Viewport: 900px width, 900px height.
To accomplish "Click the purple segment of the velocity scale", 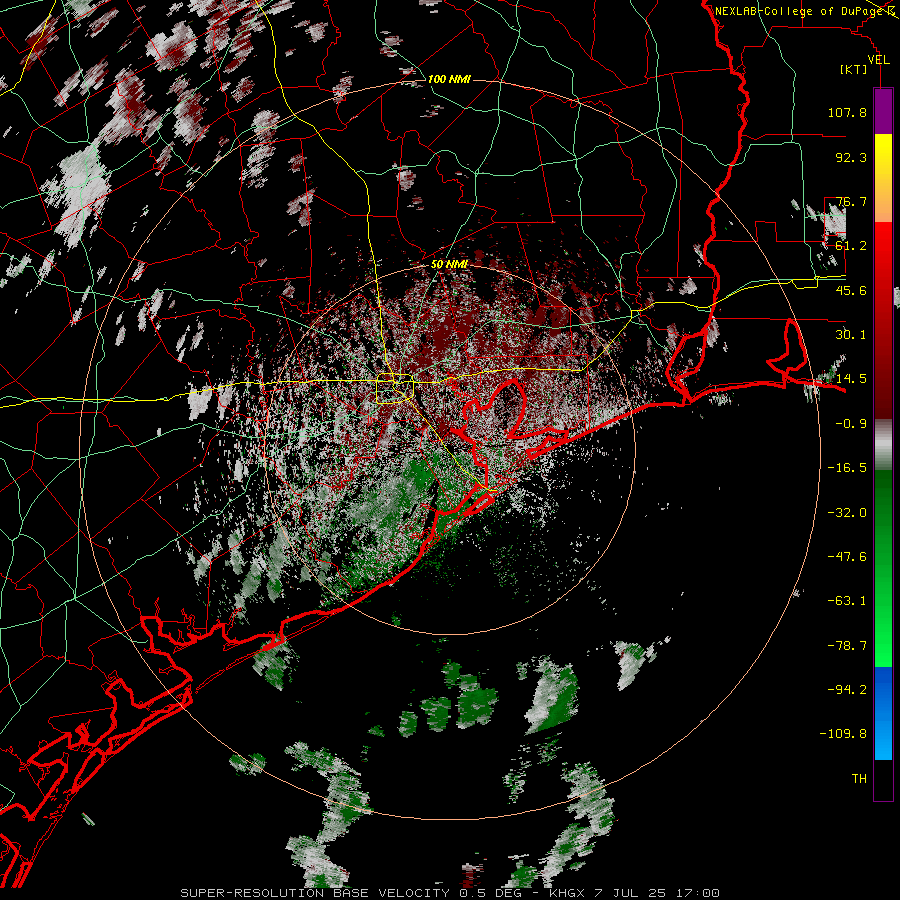I will coord(883,111).
